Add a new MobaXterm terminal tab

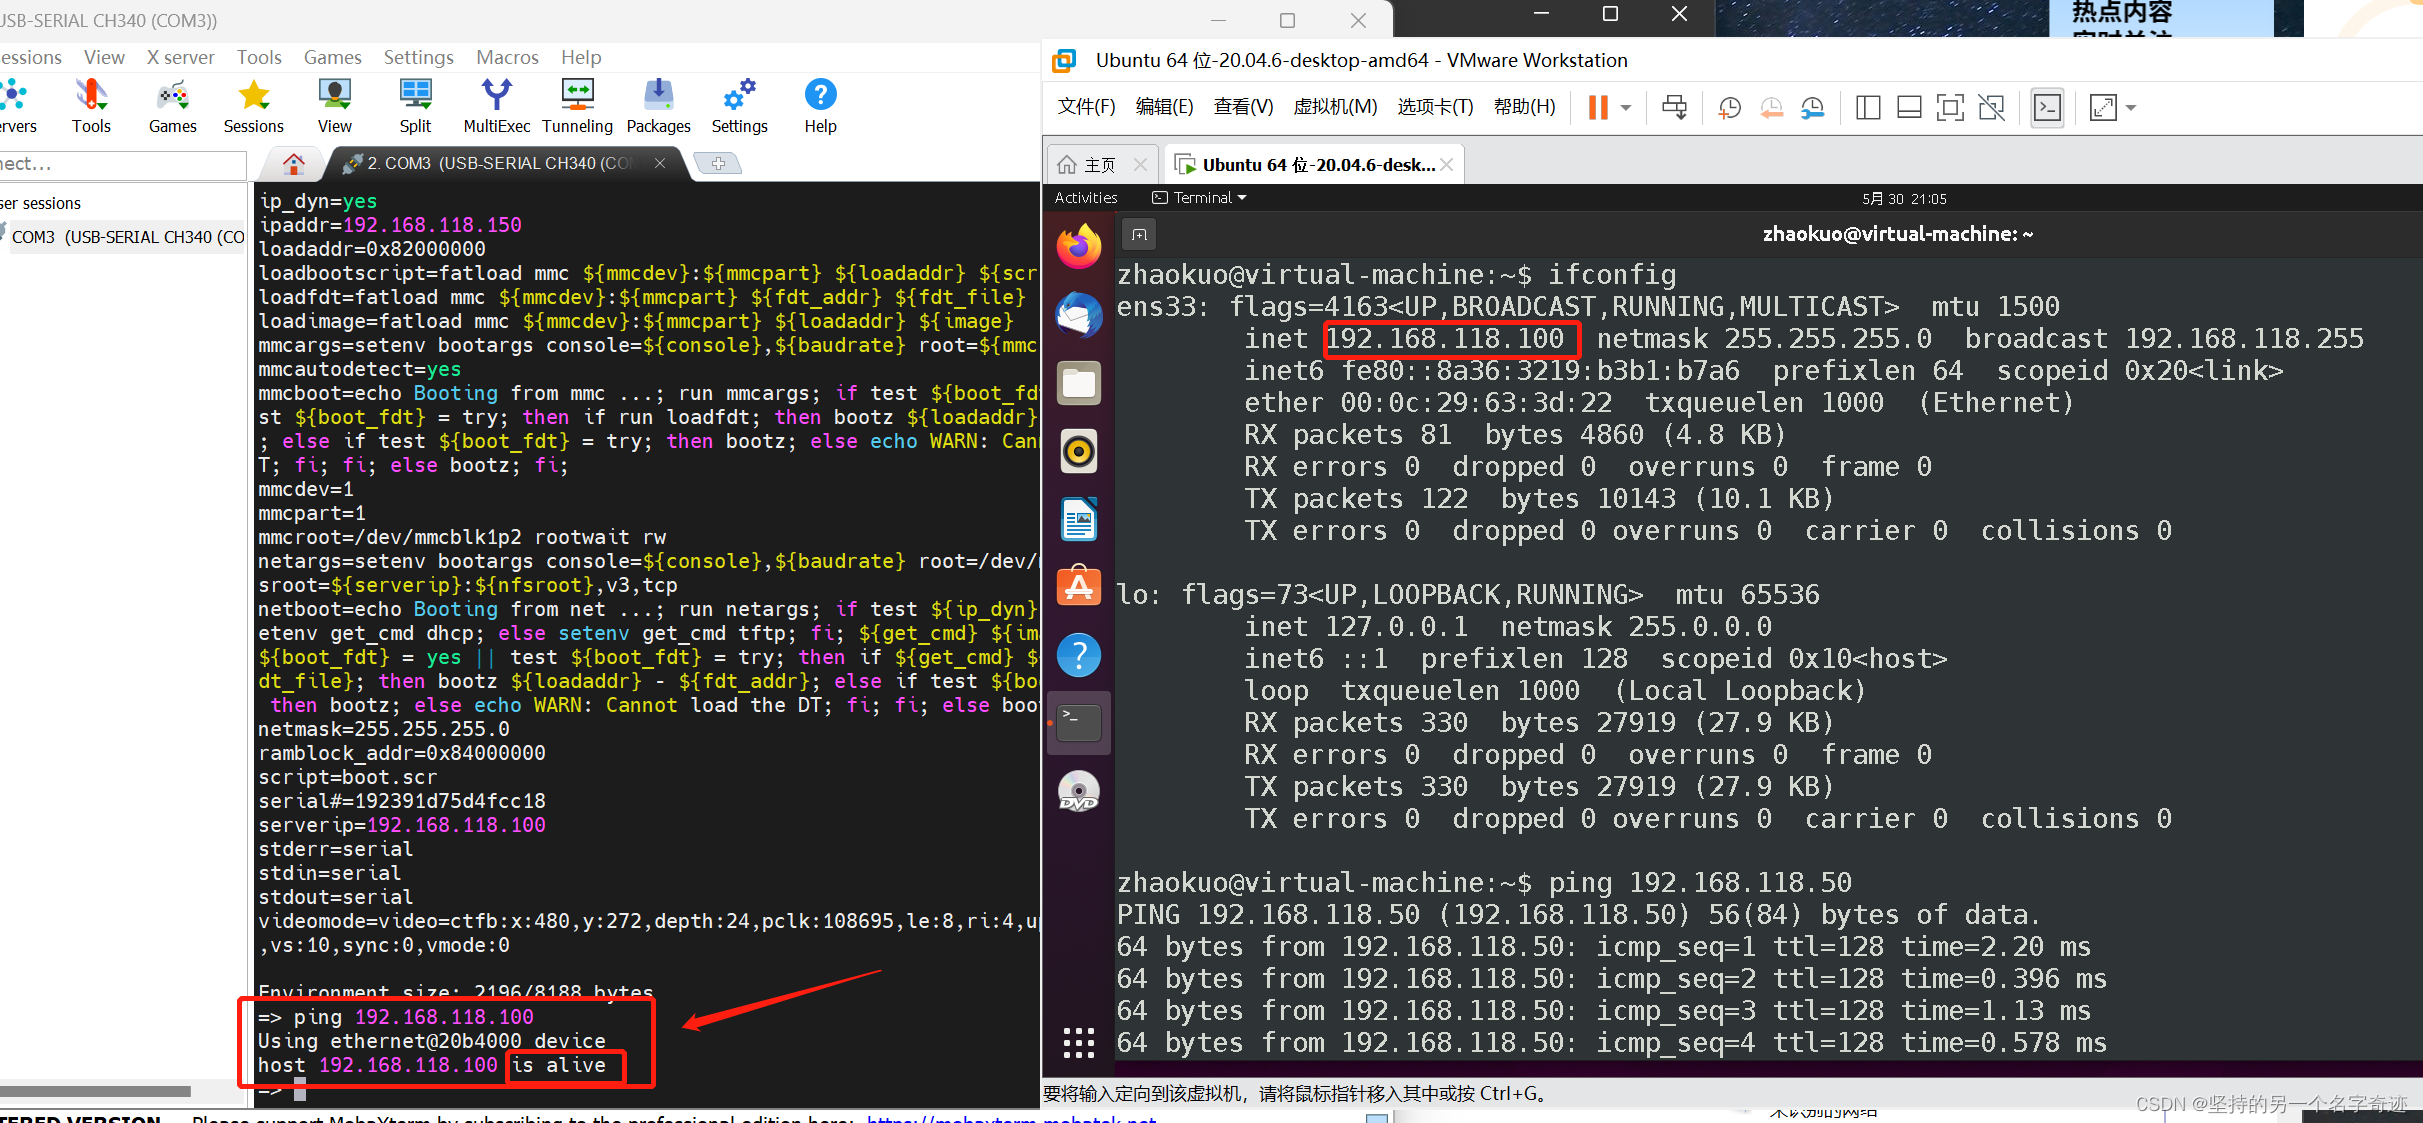[x=718, y=163]
